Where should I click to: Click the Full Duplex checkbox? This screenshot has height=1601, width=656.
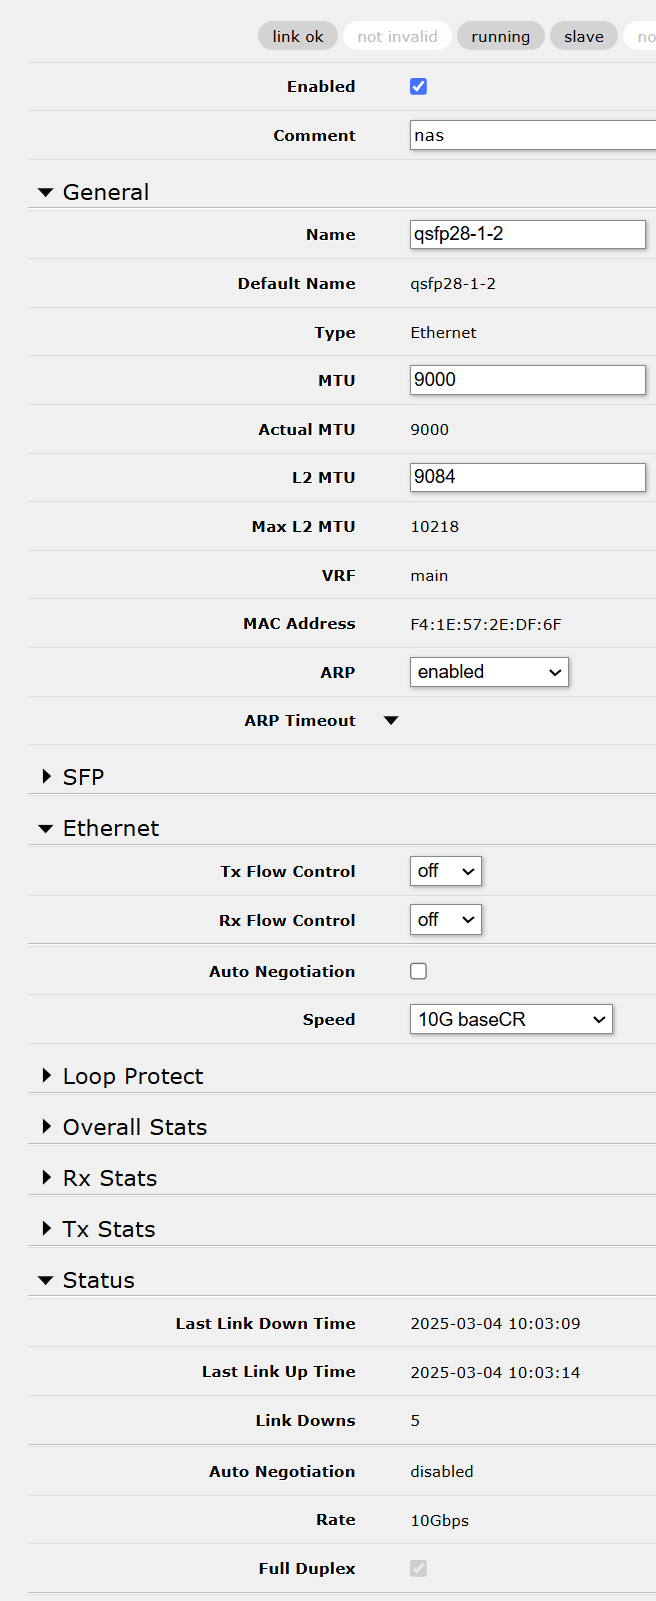(x=418, y=1568)
